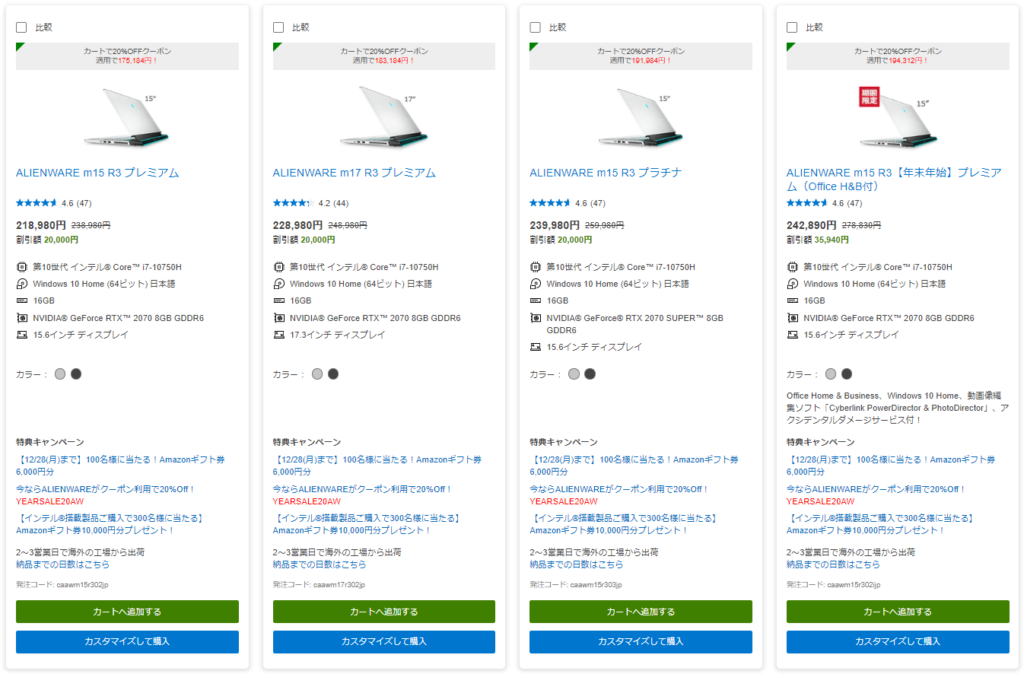Click the 15.6インチ display icon in the 218,980円 card
Image resolution: width=1024 pixels, height=674 pixels.
22,335
